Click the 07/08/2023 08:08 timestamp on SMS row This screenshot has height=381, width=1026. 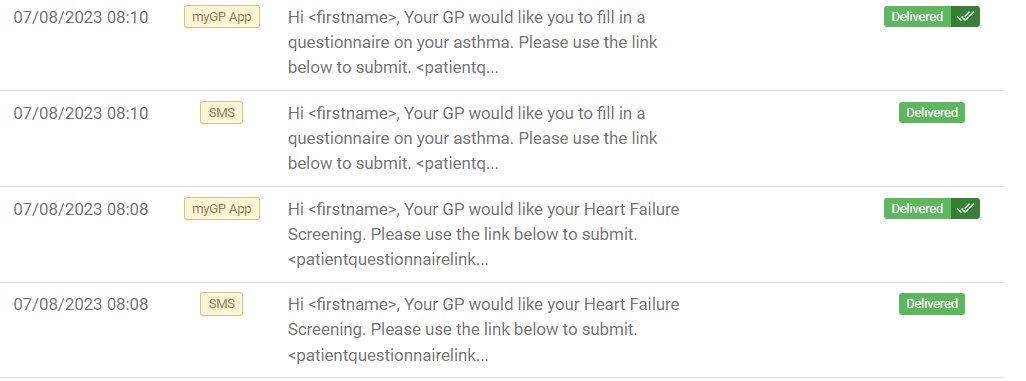point(81,304)
